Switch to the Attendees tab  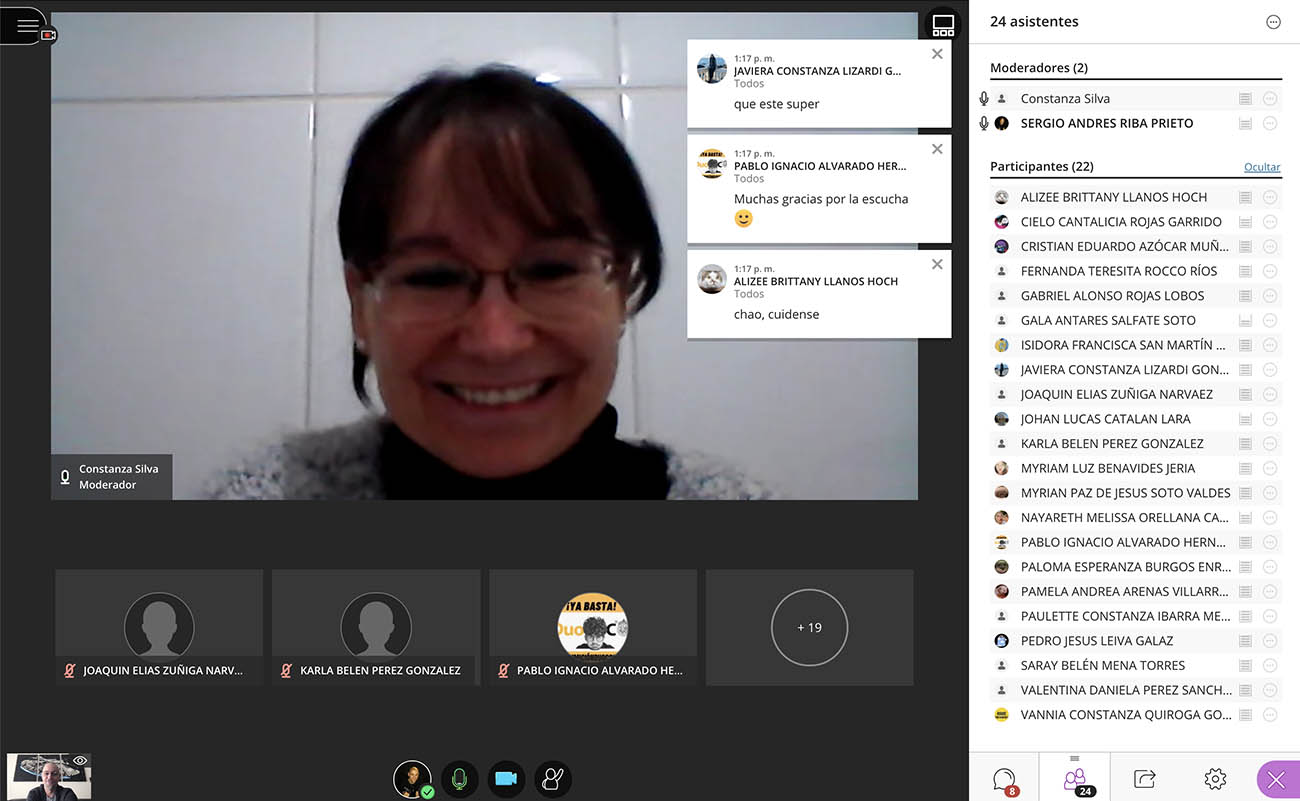coord(1075,778)
